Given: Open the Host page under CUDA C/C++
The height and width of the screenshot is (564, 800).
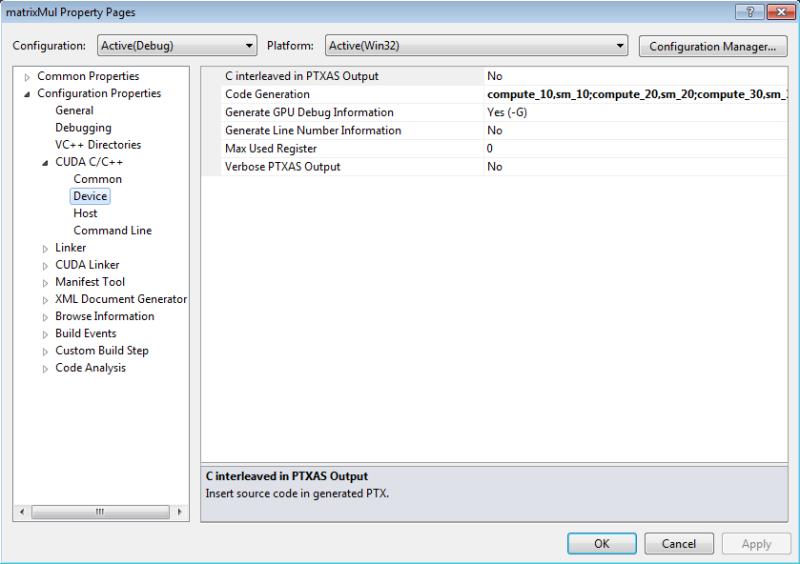Looking at the screenshot, I should tap(85, 213).
